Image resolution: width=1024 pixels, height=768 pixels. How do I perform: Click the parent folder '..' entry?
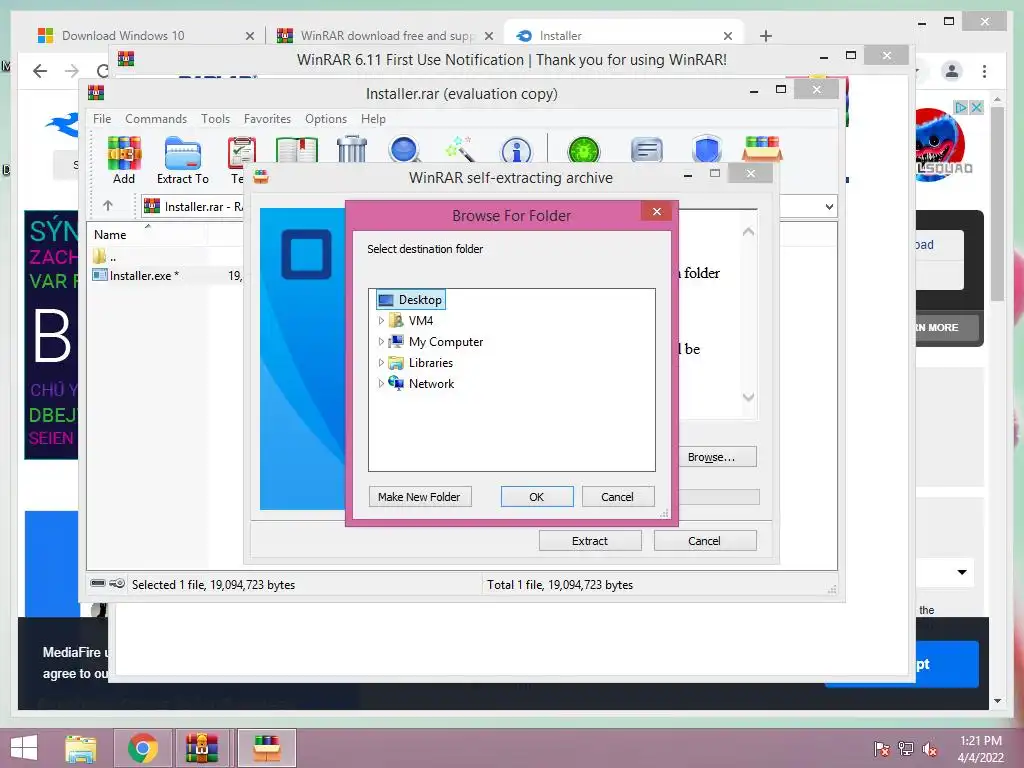tap(104, 255)
